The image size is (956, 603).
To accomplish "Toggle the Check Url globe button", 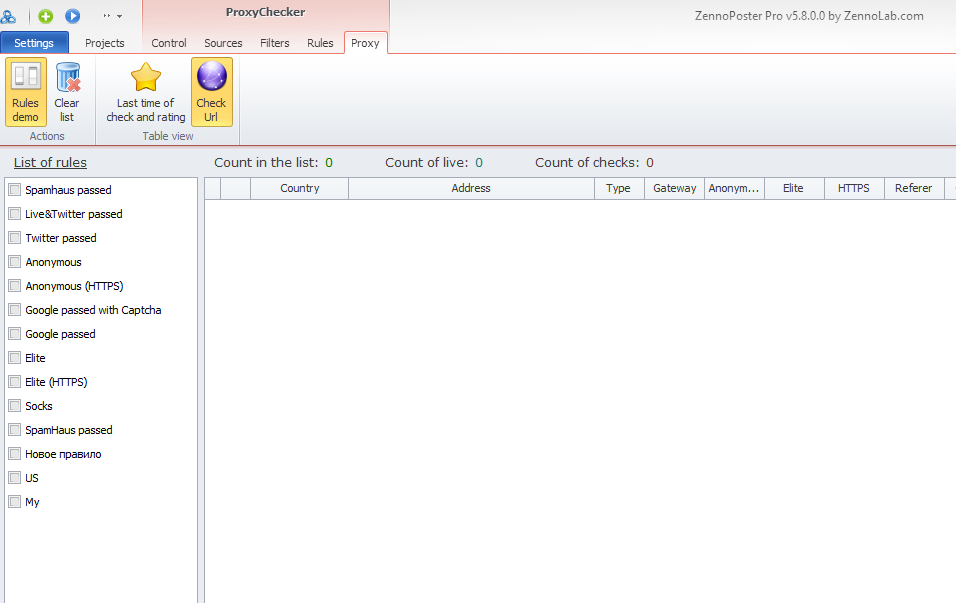I will [211, 92].
